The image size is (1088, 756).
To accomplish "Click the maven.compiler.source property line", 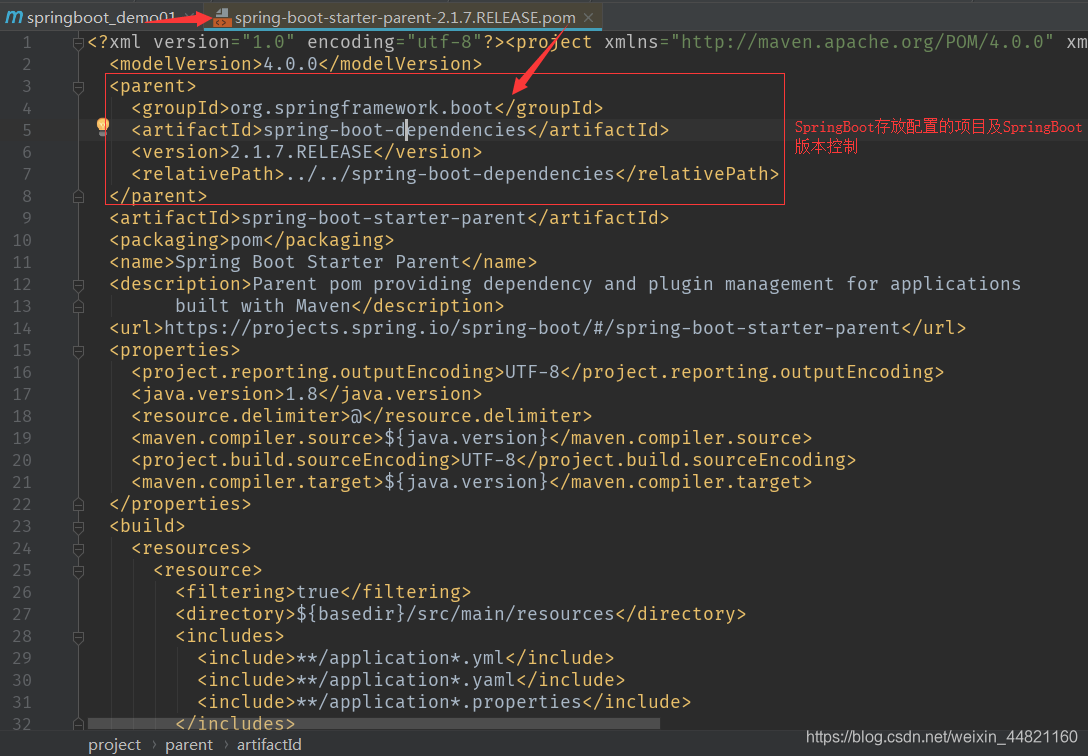I will coord(472,438).
